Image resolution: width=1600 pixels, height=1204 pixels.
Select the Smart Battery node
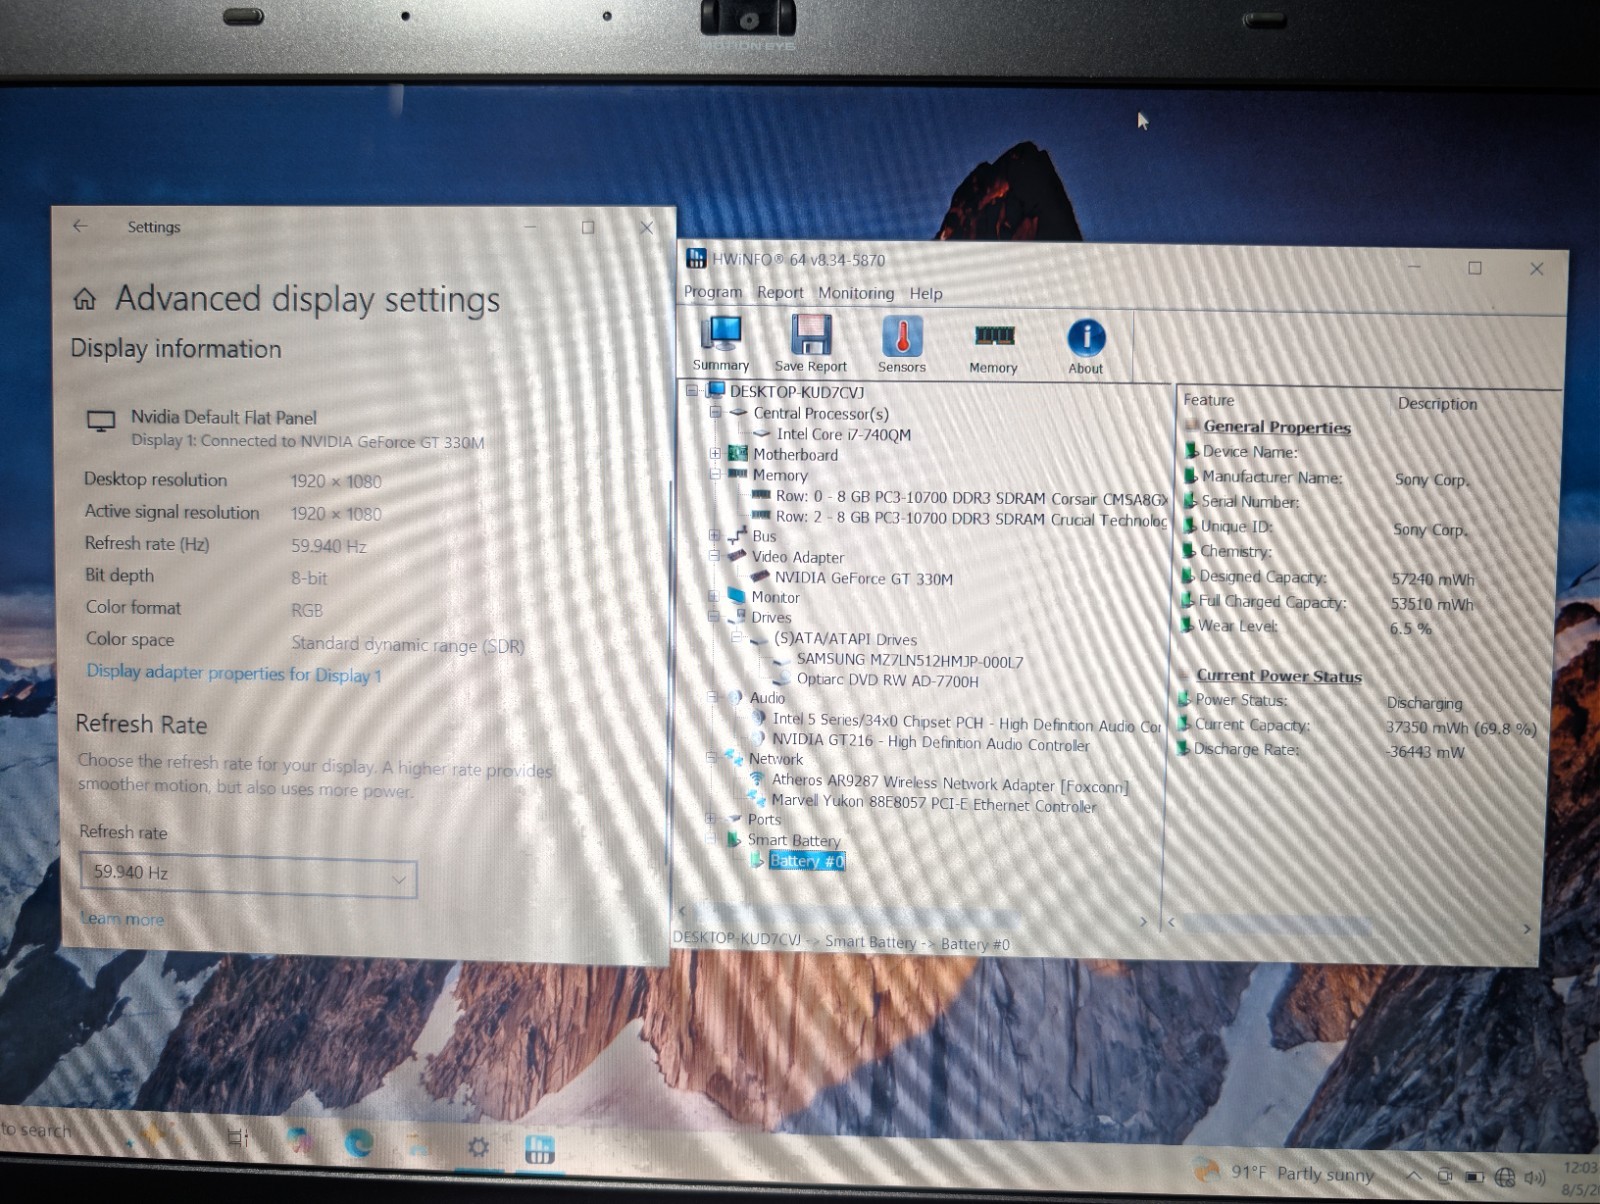[794, 840]
